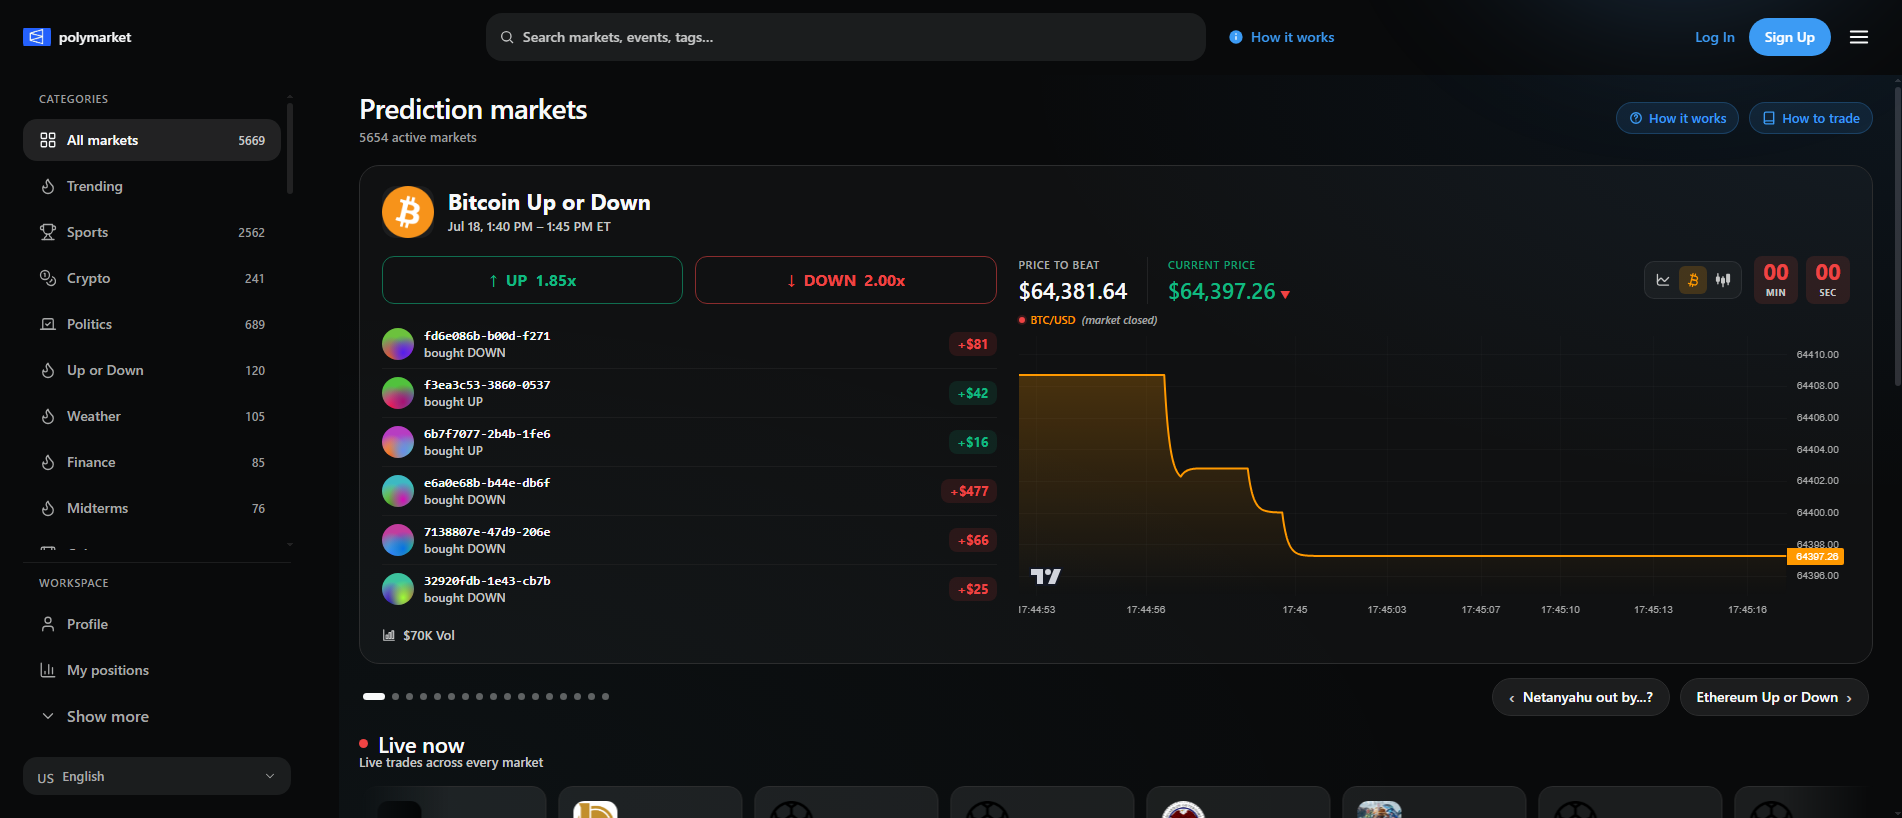Click the Sign Up button
Viewport: 1902px width, 818px height.
(1789, 37)
